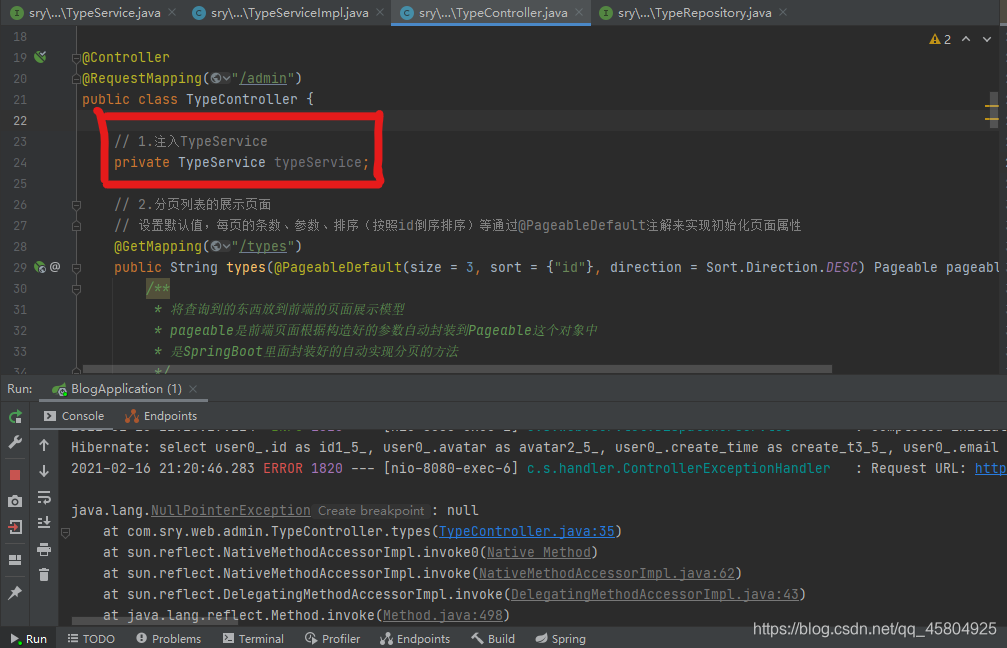Collapse the comment fold on line 26
The height and width of the screenshot is (648, 1007).
(x=76, y=205)
